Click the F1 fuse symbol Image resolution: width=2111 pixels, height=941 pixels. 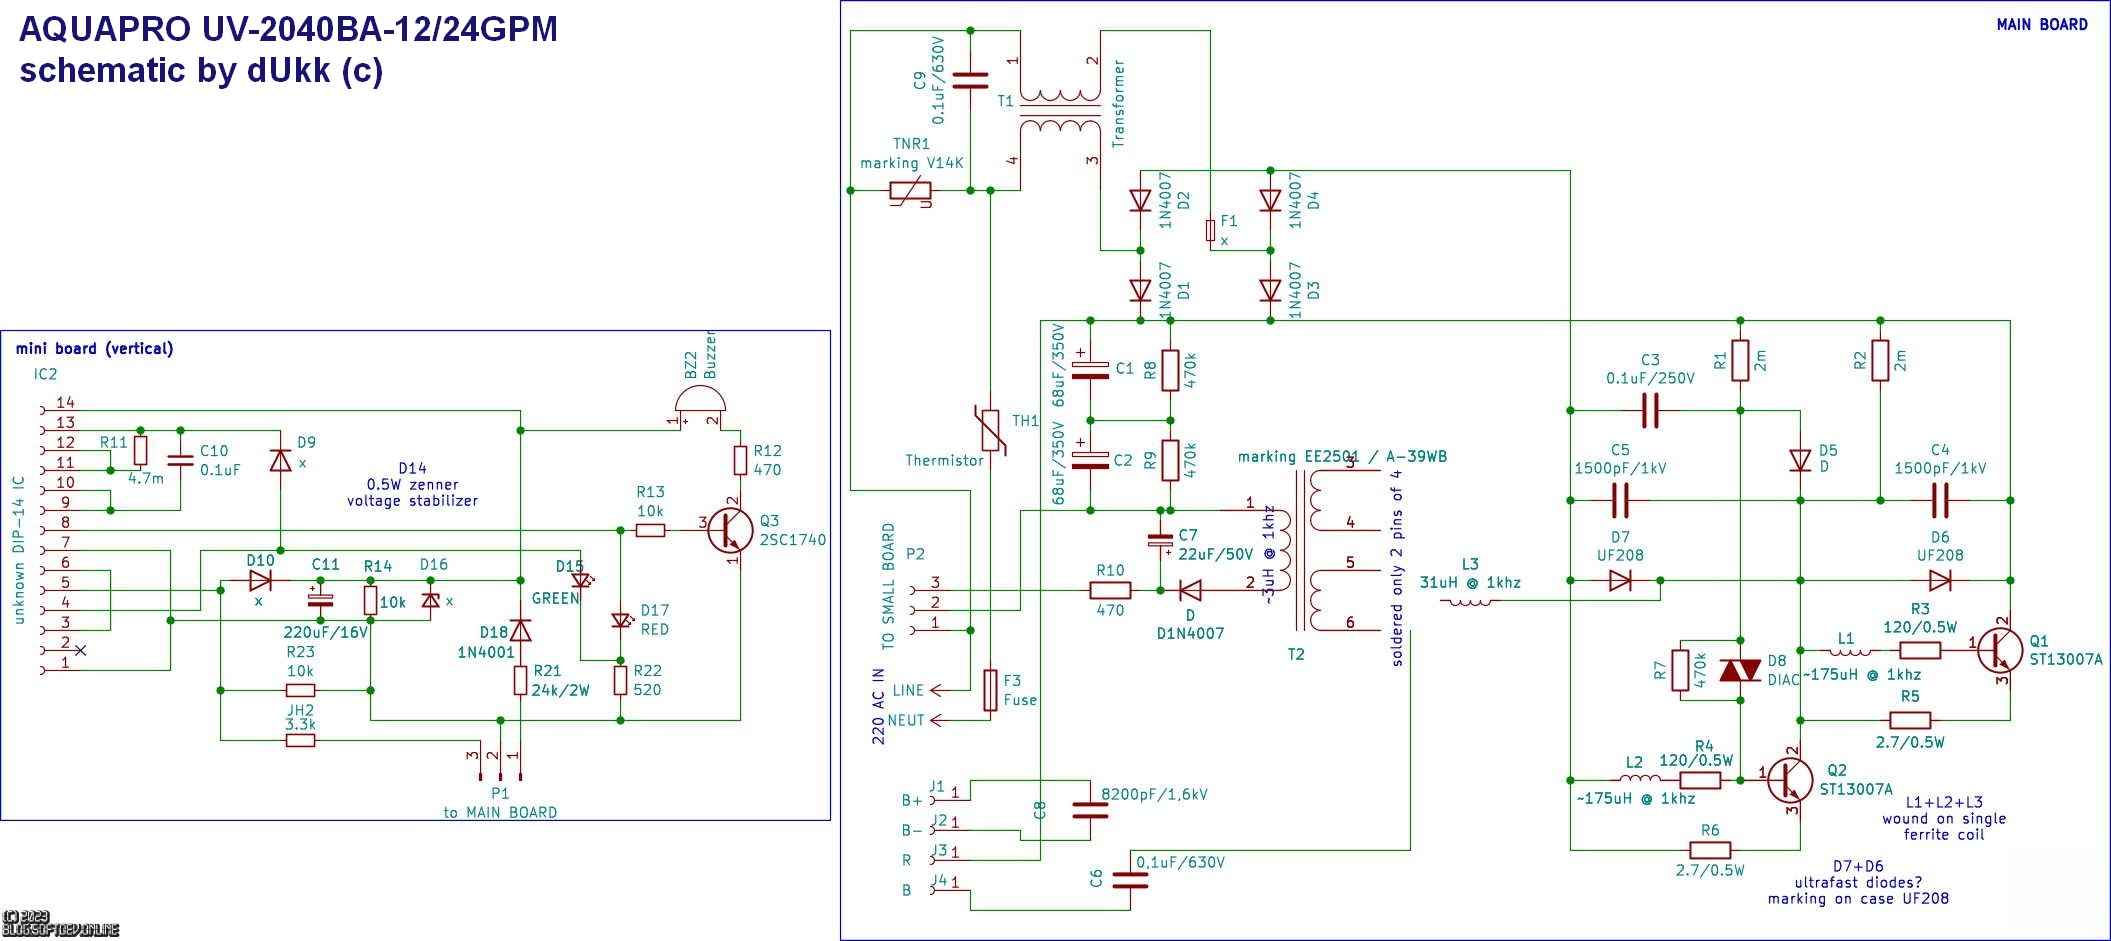[x=1210, y=230]
